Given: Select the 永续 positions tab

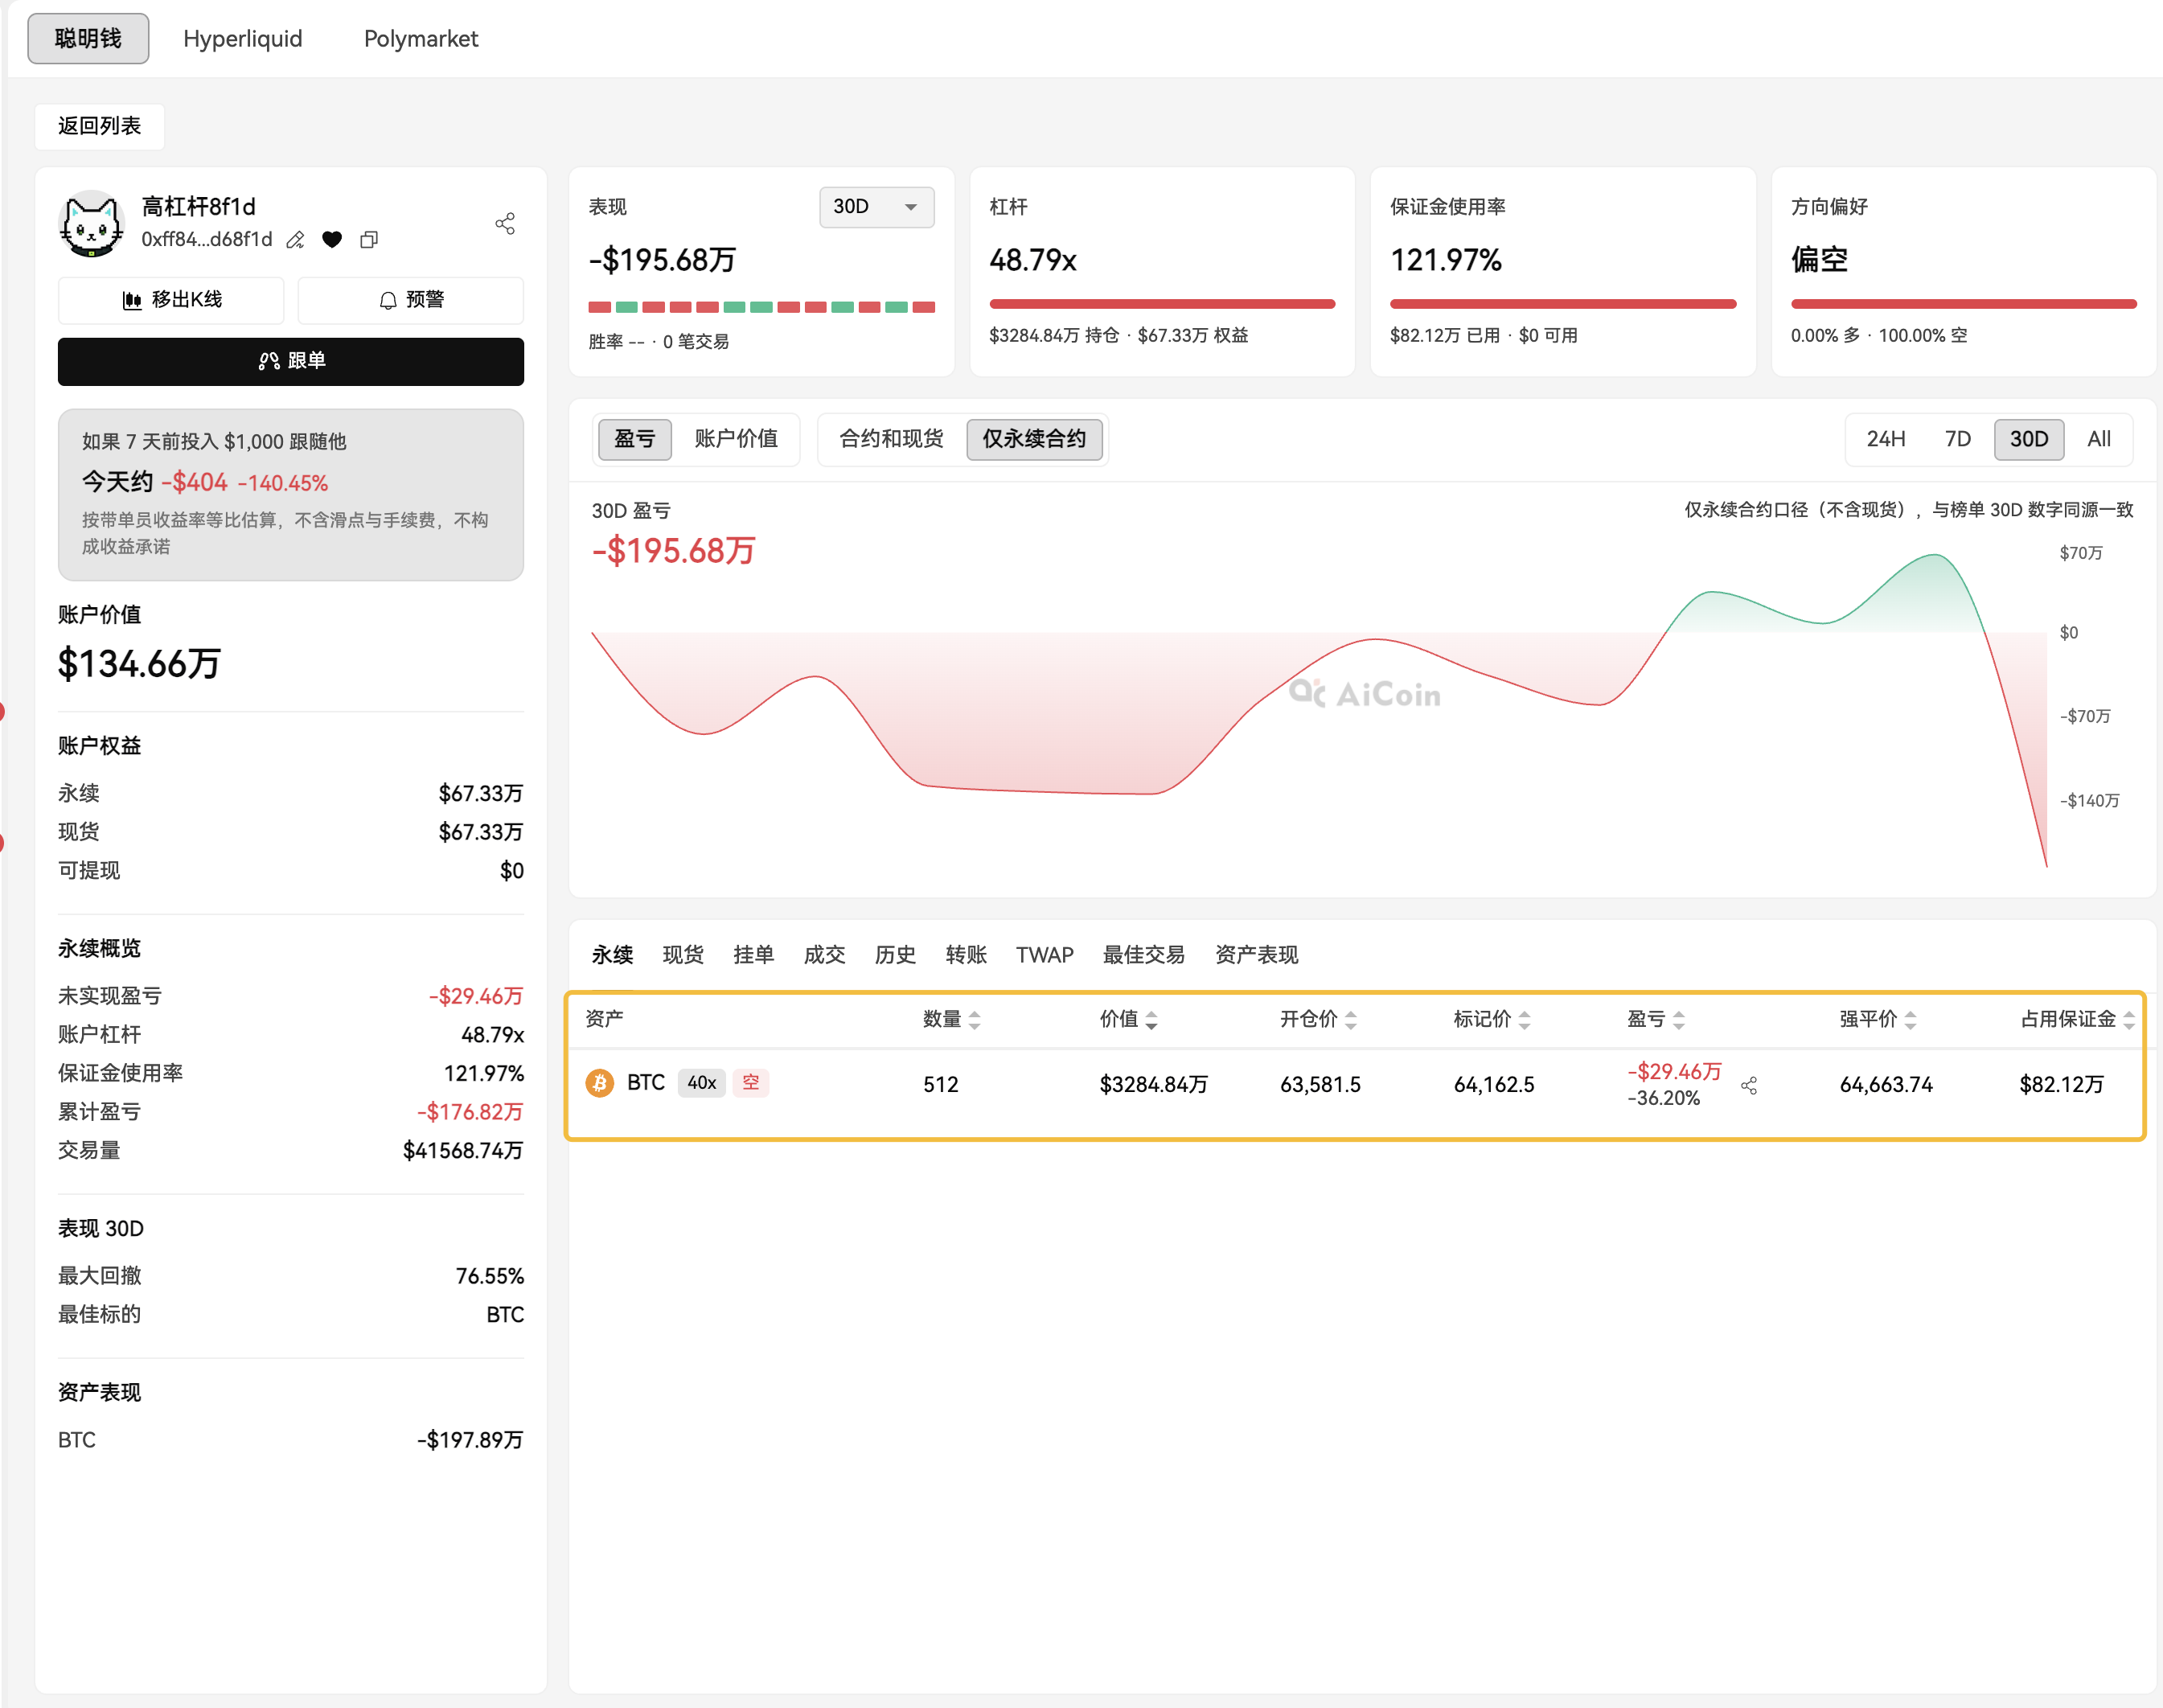Looking at the screenshot, I should (612, 955).
